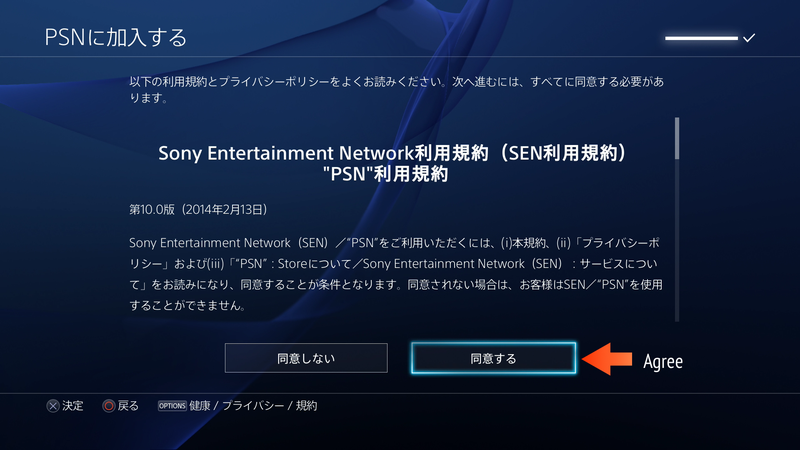Click the "PSN"利用規約 heading line

[386, 174]
